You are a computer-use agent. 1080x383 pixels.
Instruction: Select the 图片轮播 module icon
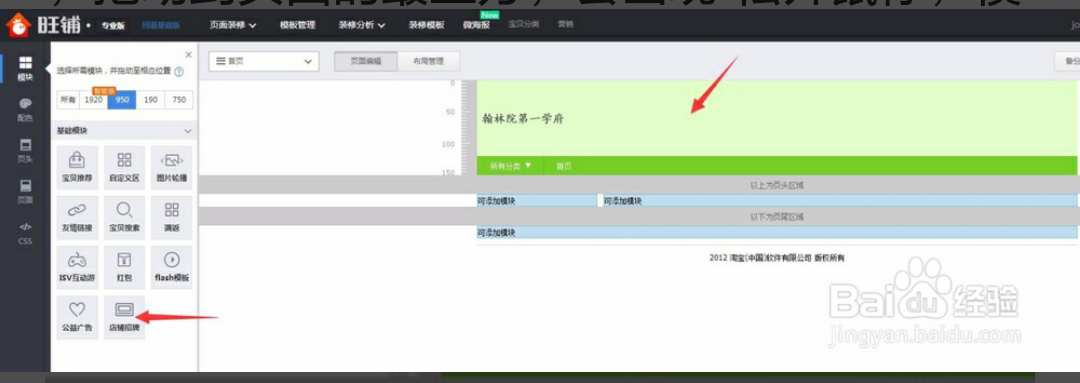tap(172, 168)
